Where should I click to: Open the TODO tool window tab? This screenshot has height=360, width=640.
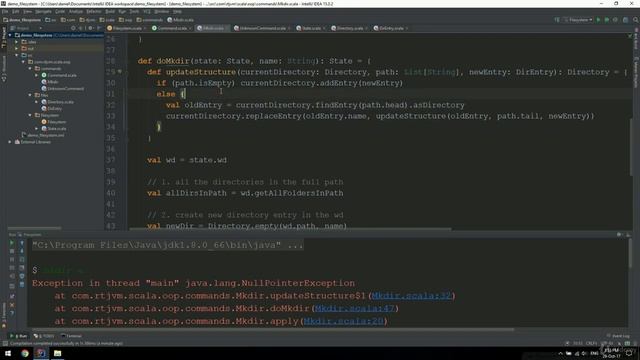tap(44, 336)
